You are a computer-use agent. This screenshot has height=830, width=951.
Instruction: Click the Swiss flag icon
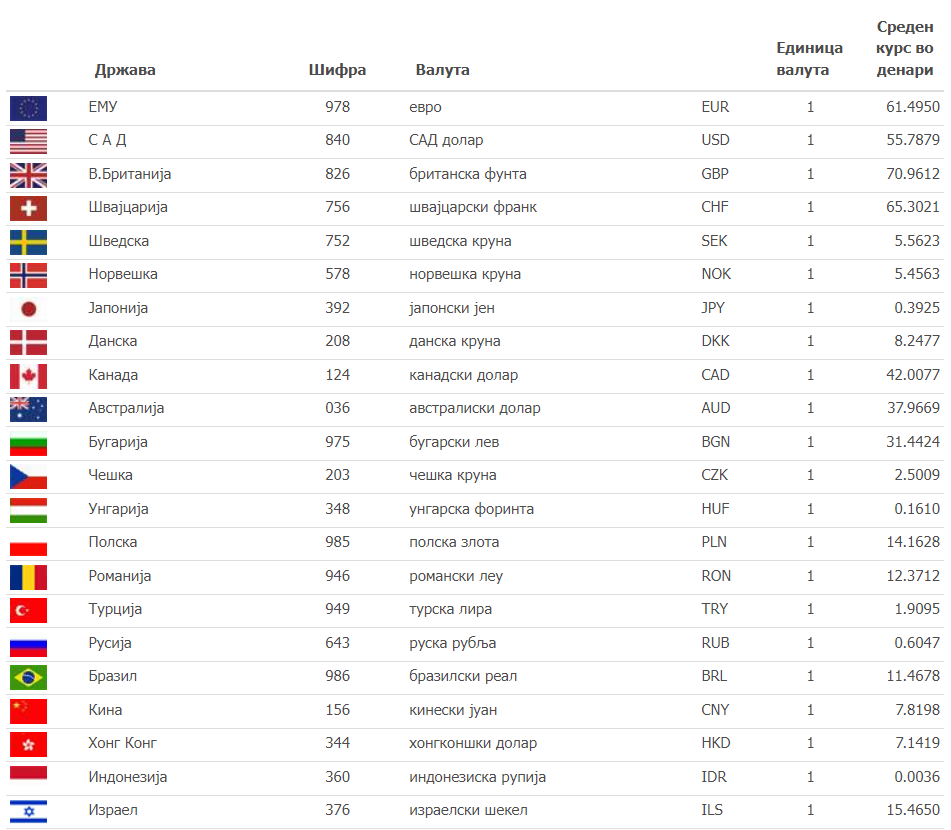[x=28, y=208]
